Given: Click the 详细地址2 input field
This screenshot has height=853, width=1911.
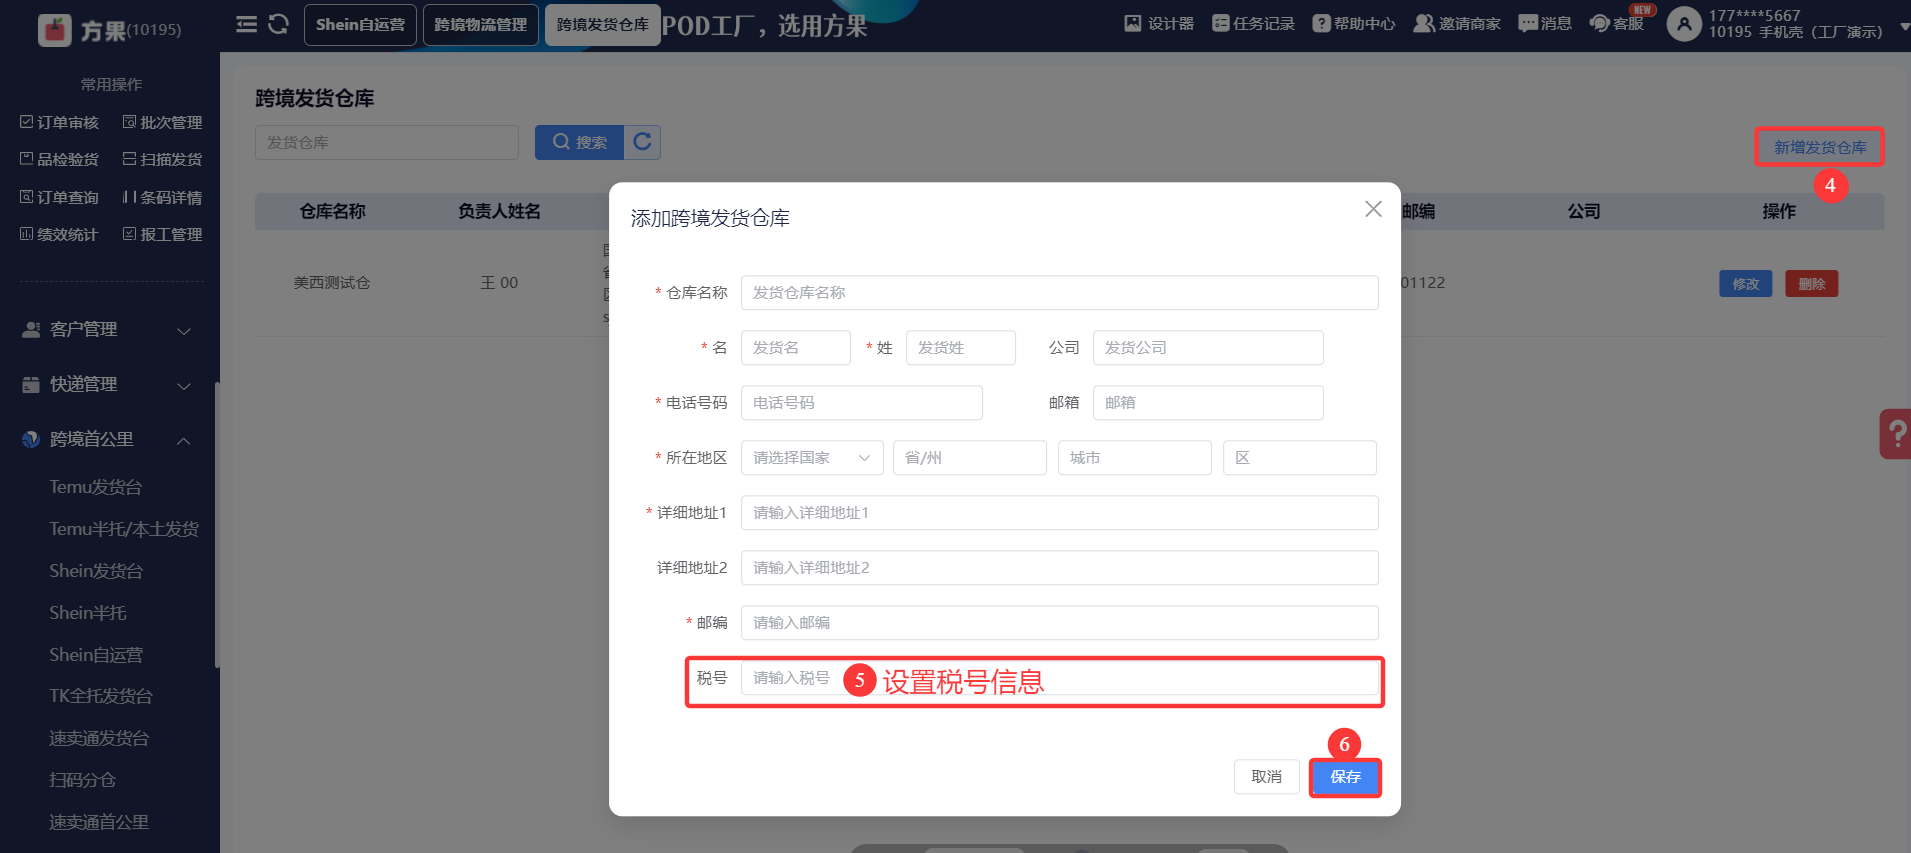Looking at the screenshot, I should (x=1060, y=568).
